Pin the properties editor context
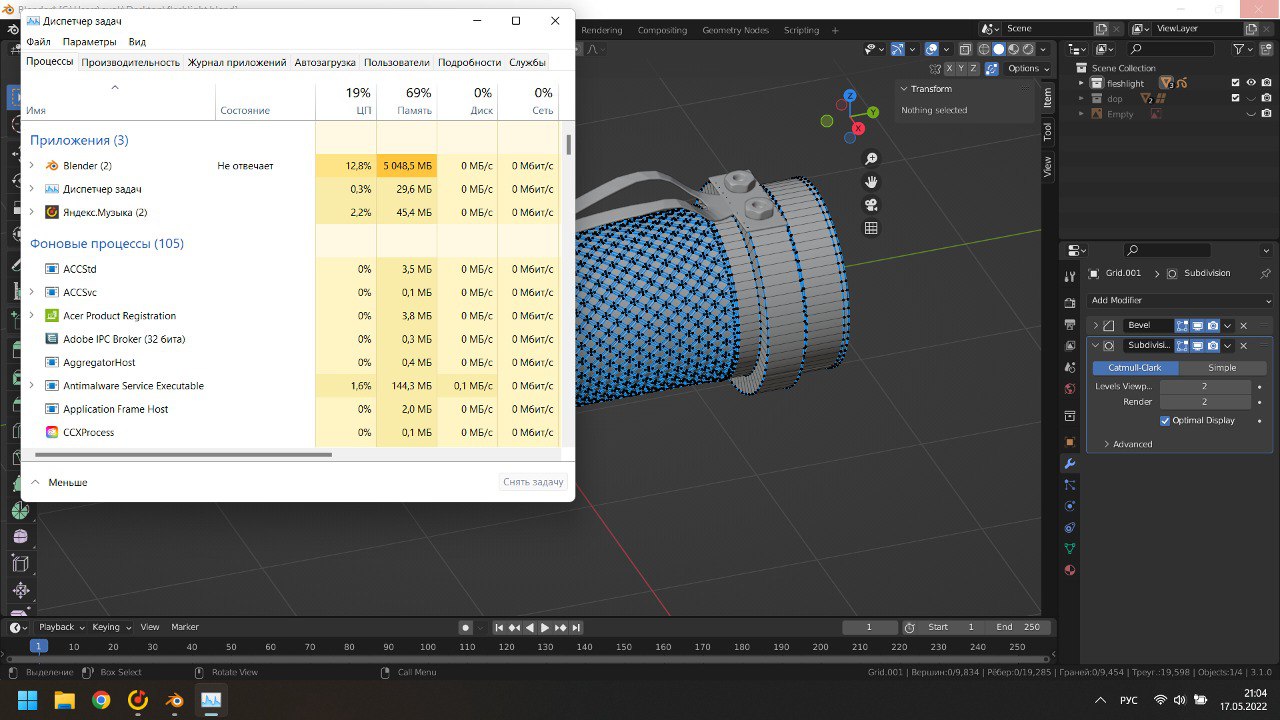The image size is (1280, 720). 1265,273
